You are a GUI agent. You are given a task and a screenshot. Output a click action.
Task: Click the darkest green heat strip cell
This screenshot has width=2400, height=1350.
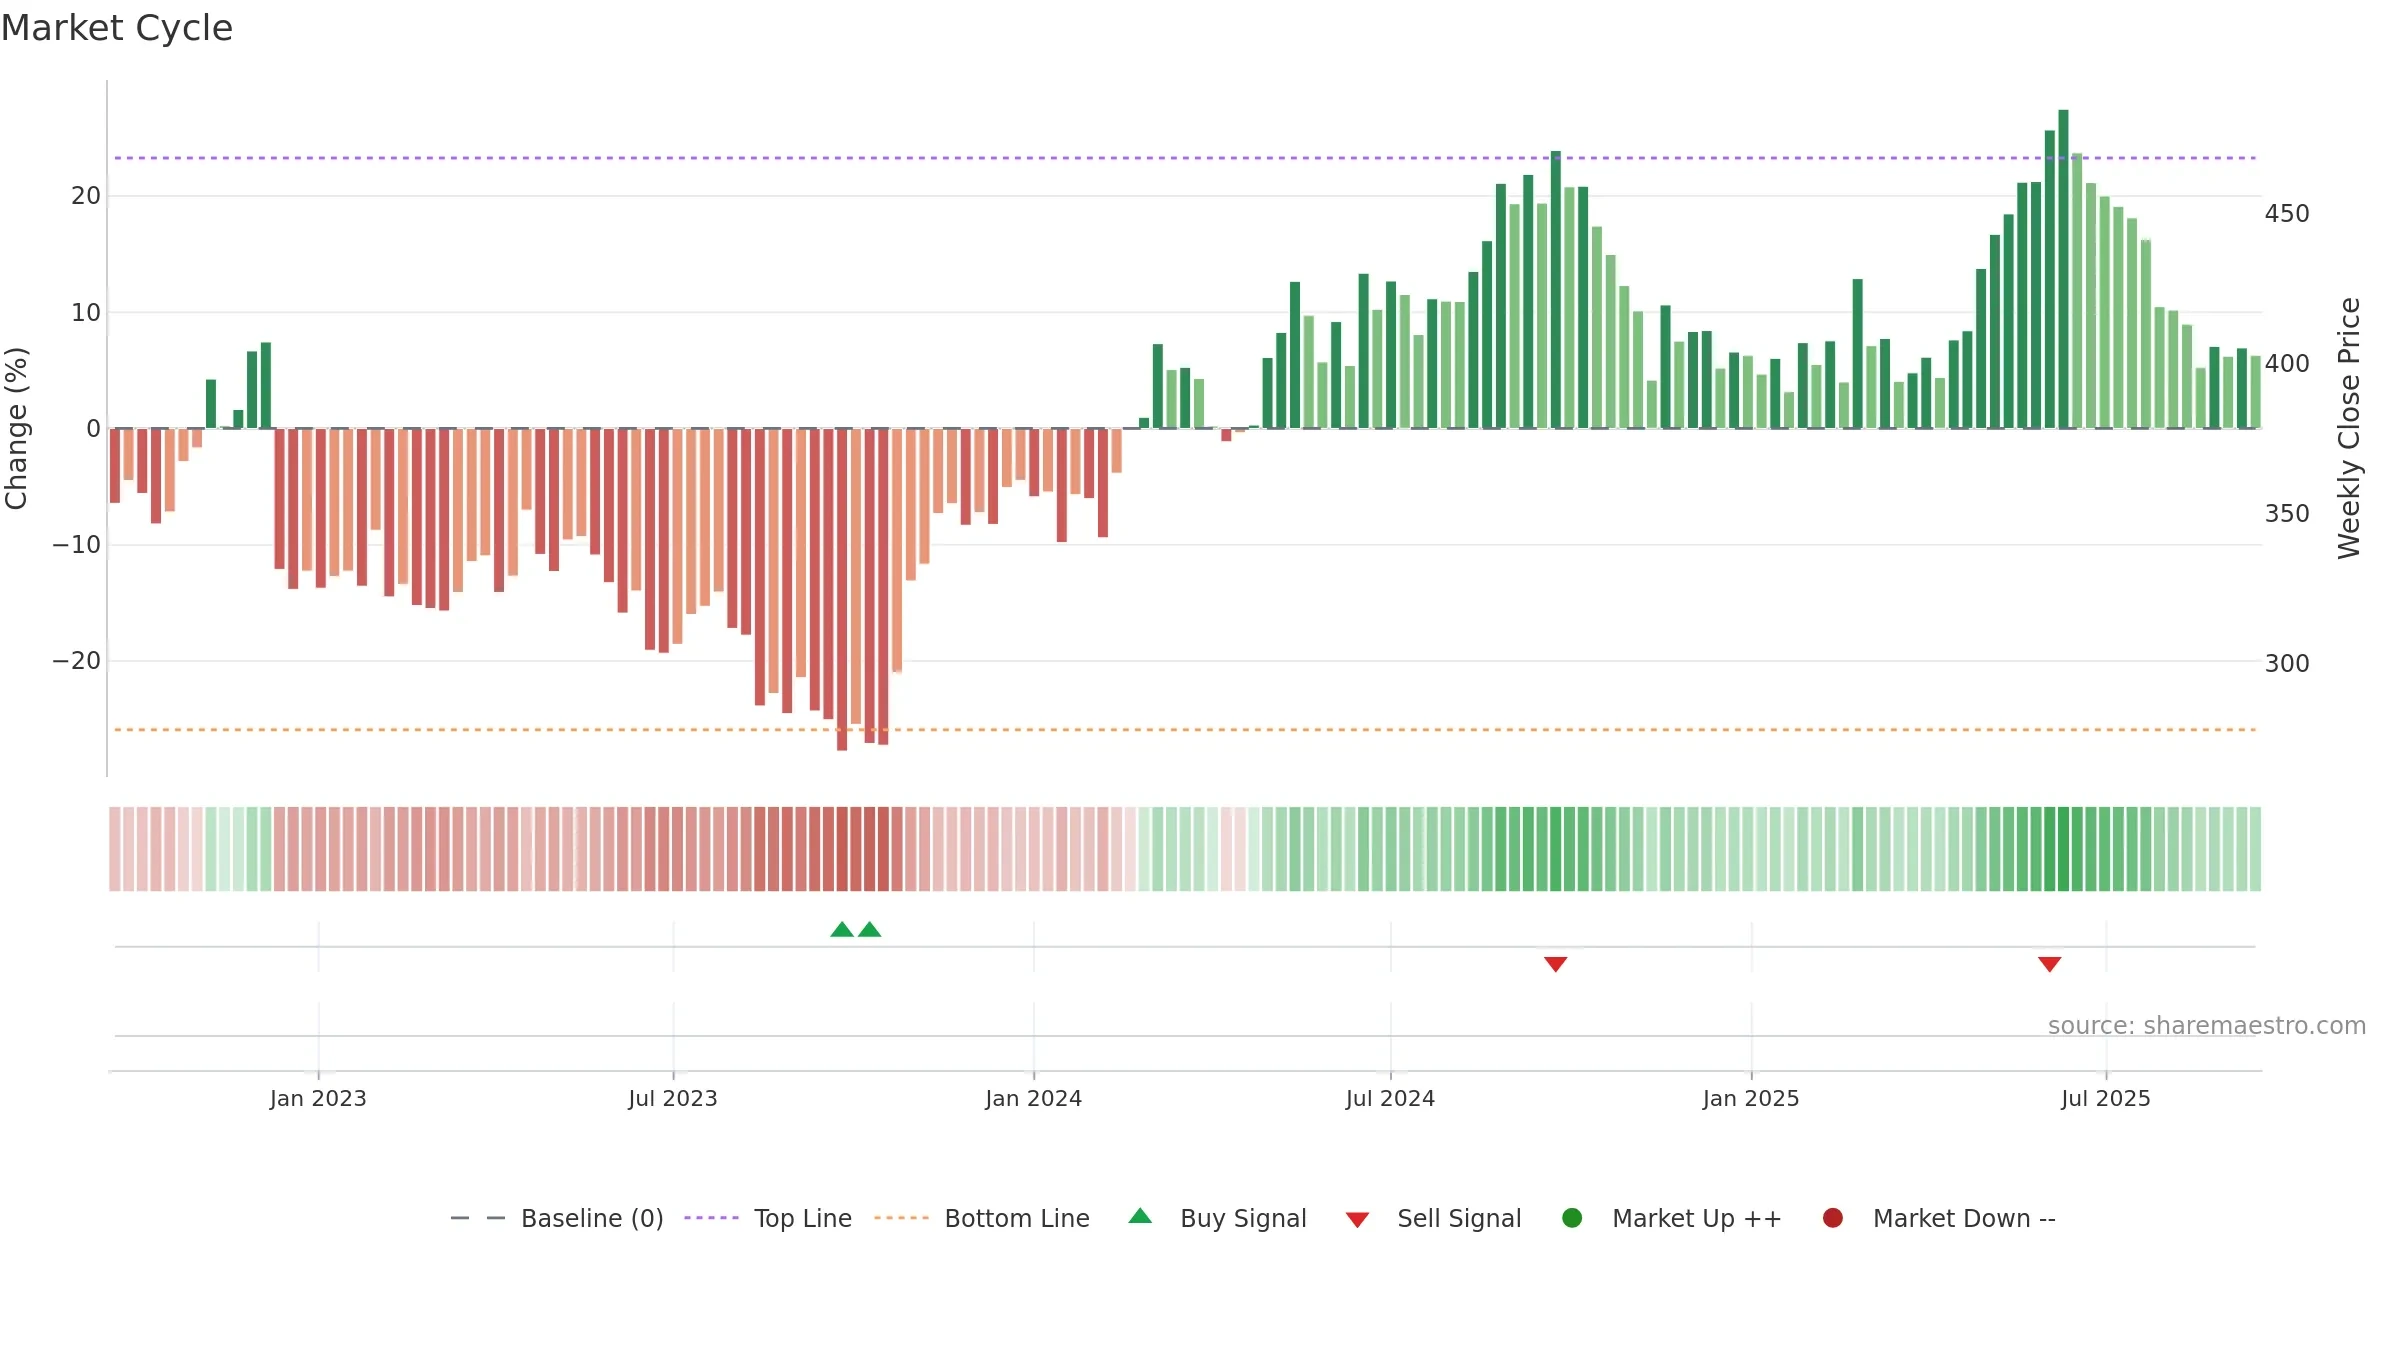pyautogui.click(x=2063, y=849)
